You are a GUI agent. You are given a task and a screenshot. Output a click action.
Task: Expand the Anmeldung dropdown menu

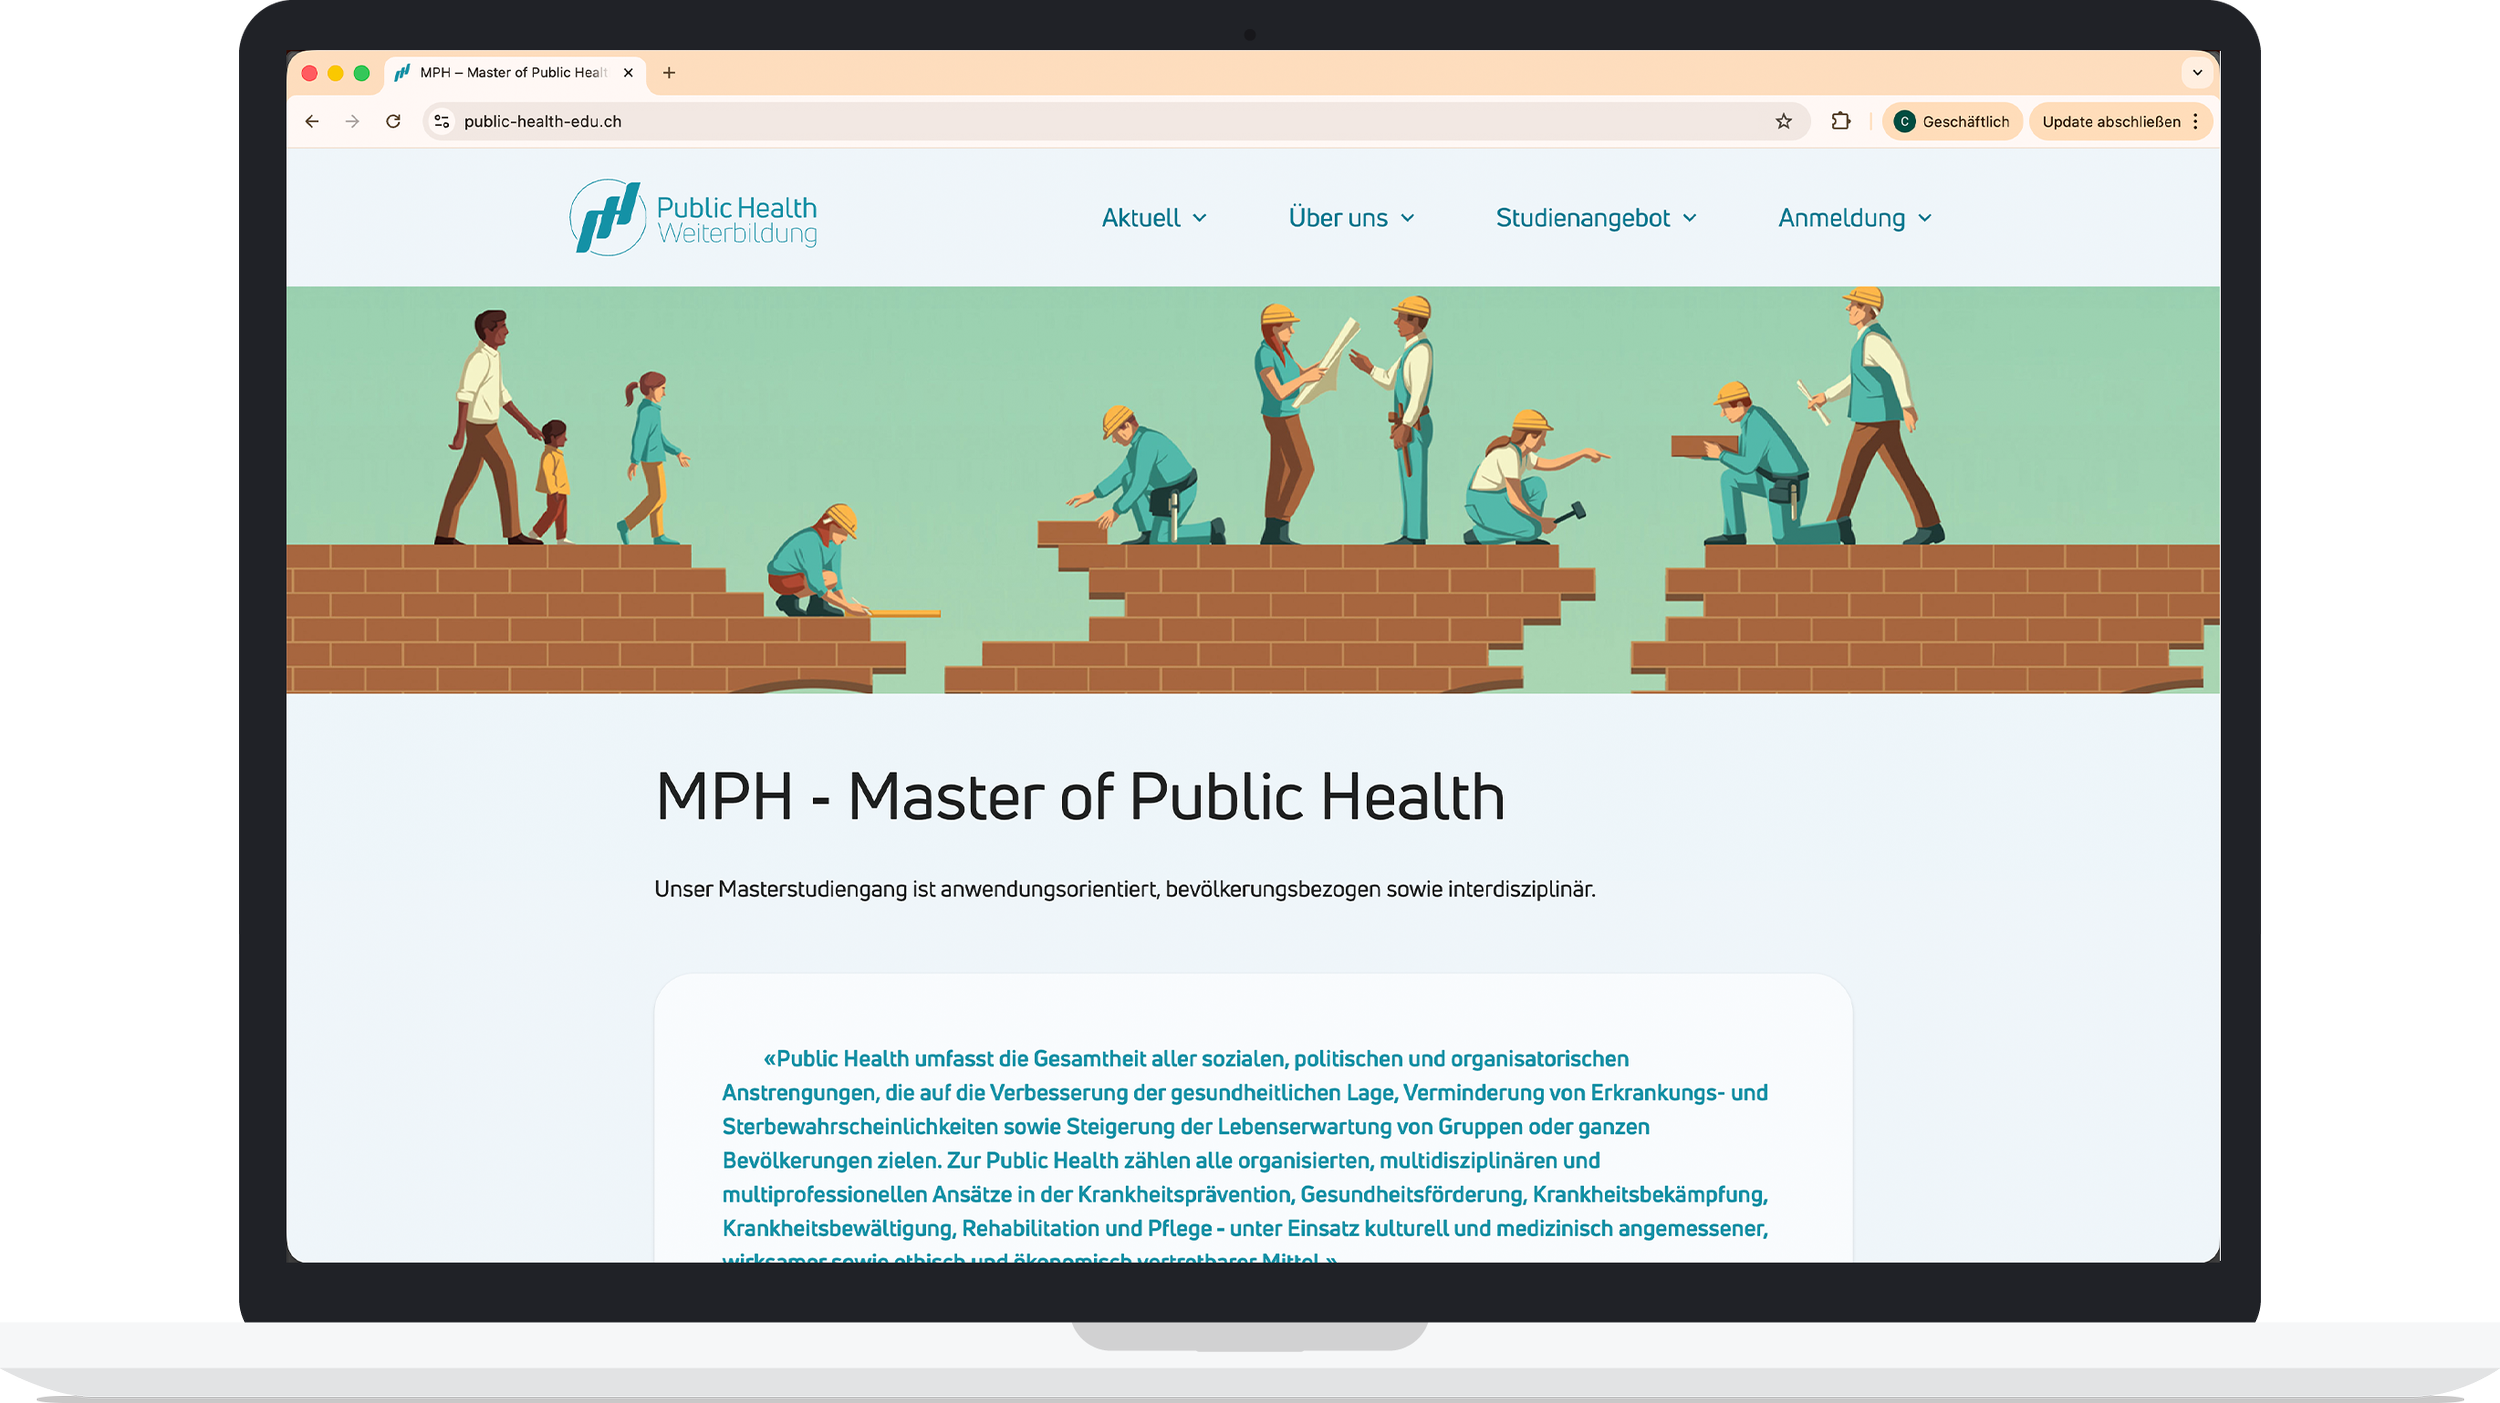(x=1854, y=218)
